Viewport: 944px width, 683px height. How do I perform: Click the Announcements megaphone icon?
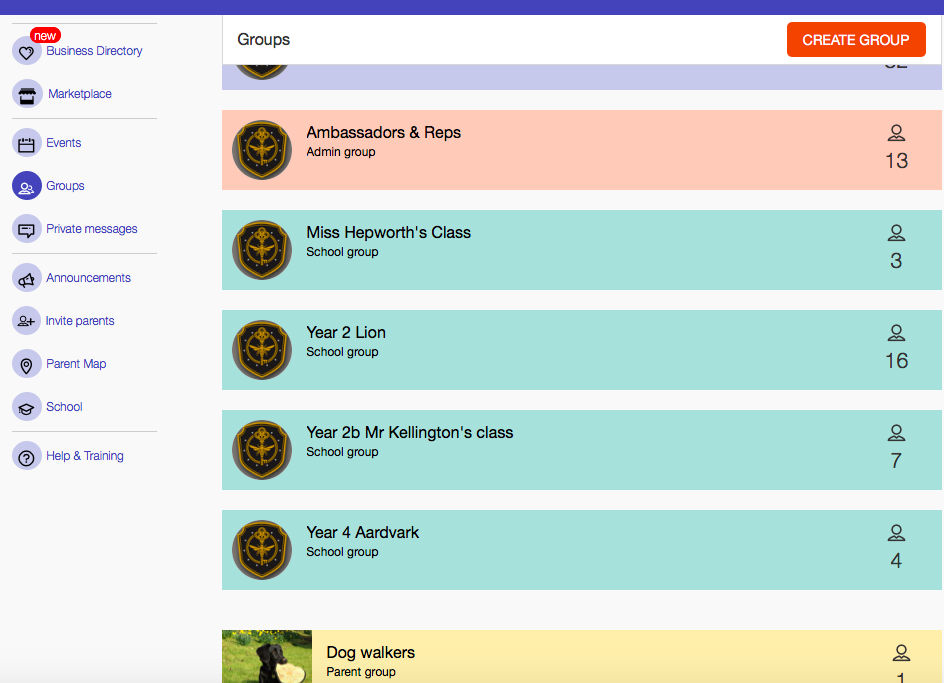26,278
